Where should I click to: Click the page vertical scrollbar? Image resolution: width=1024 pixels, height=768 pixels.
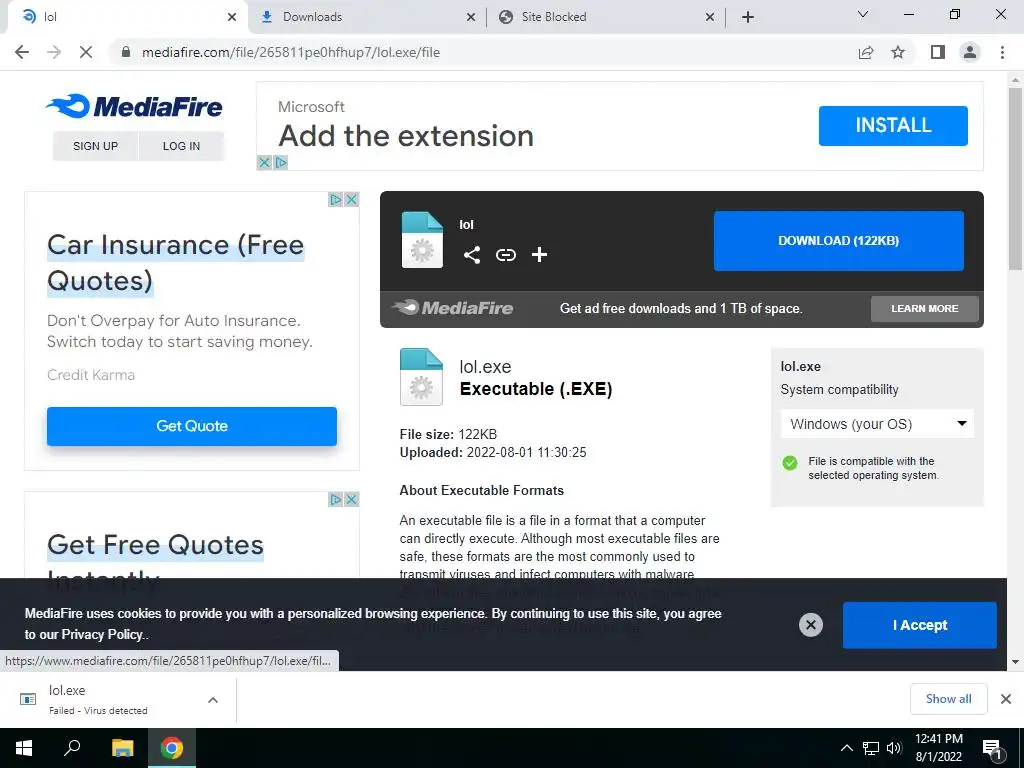[1015, 178]
